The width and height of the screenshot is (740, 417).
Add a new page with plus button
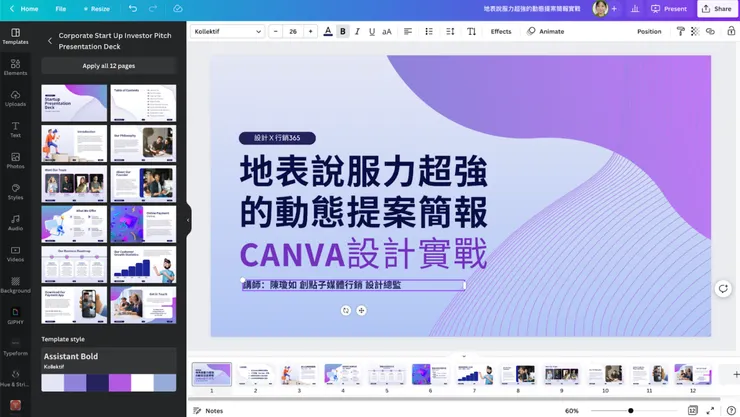point(735,375)
